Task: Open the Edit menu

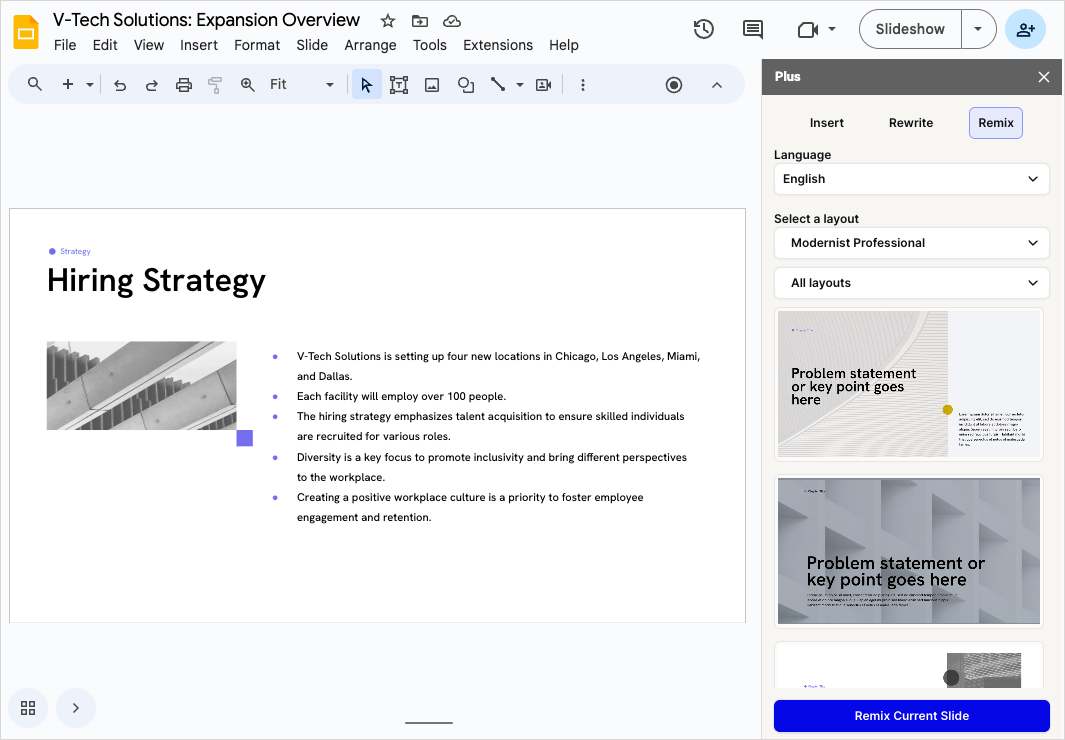Action: tap(105, 45)
